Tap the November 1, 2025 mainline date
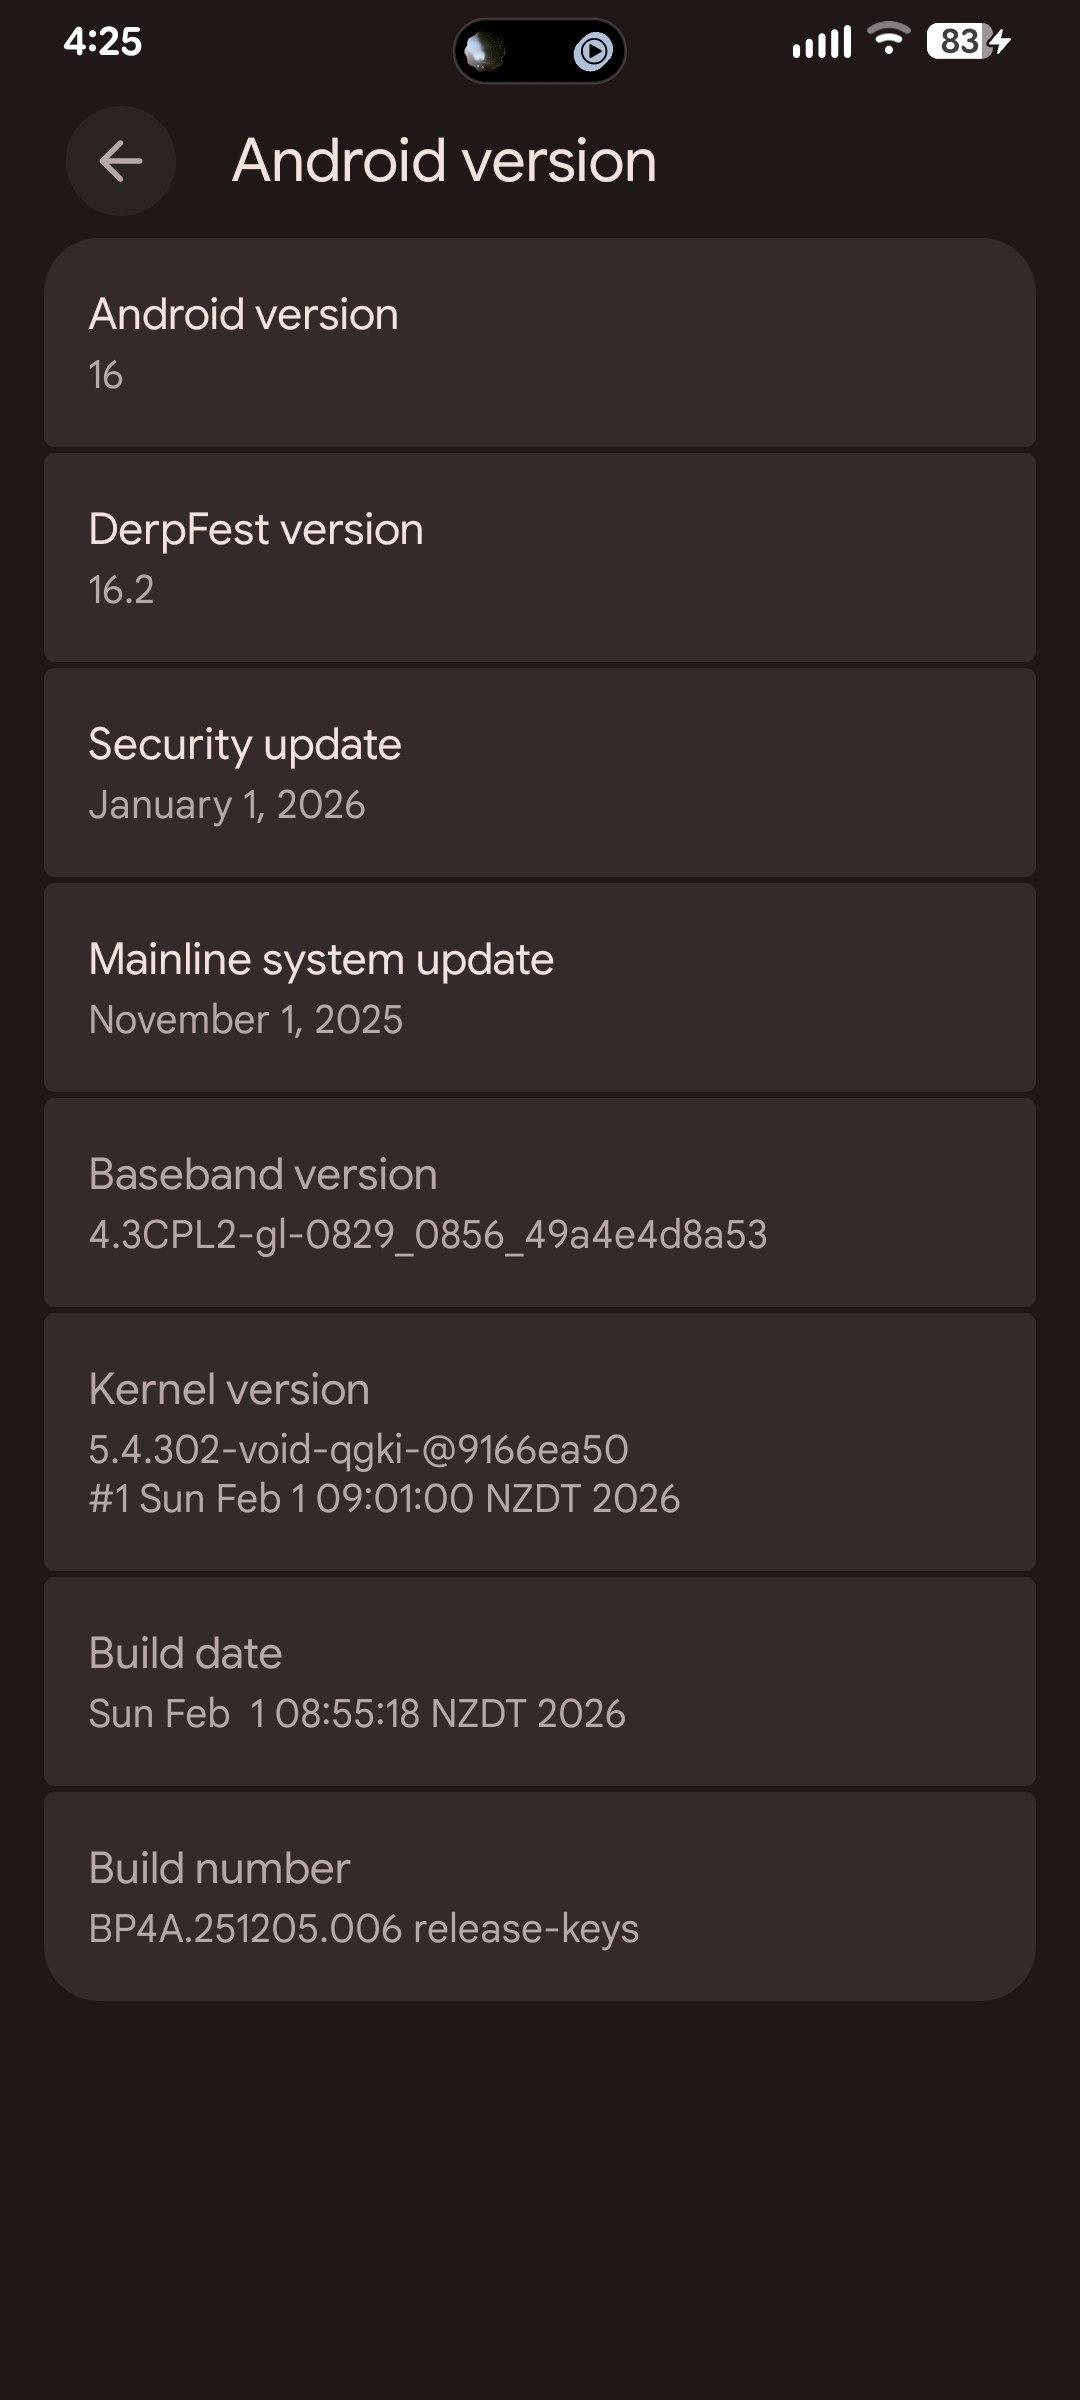This screenshot has width=1080, height=2400. [x=246, y=1020]
